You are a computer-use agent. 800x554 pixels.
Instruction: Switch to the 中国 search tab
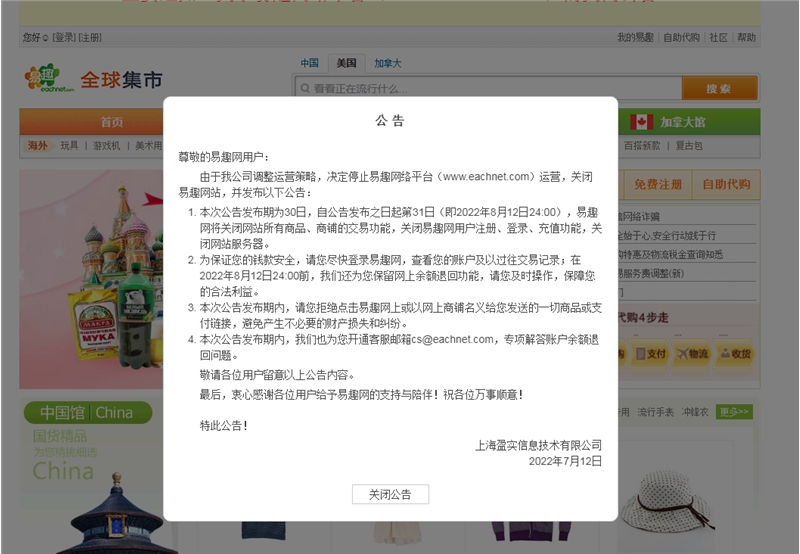pyautogui.click(x=310, y=63)
